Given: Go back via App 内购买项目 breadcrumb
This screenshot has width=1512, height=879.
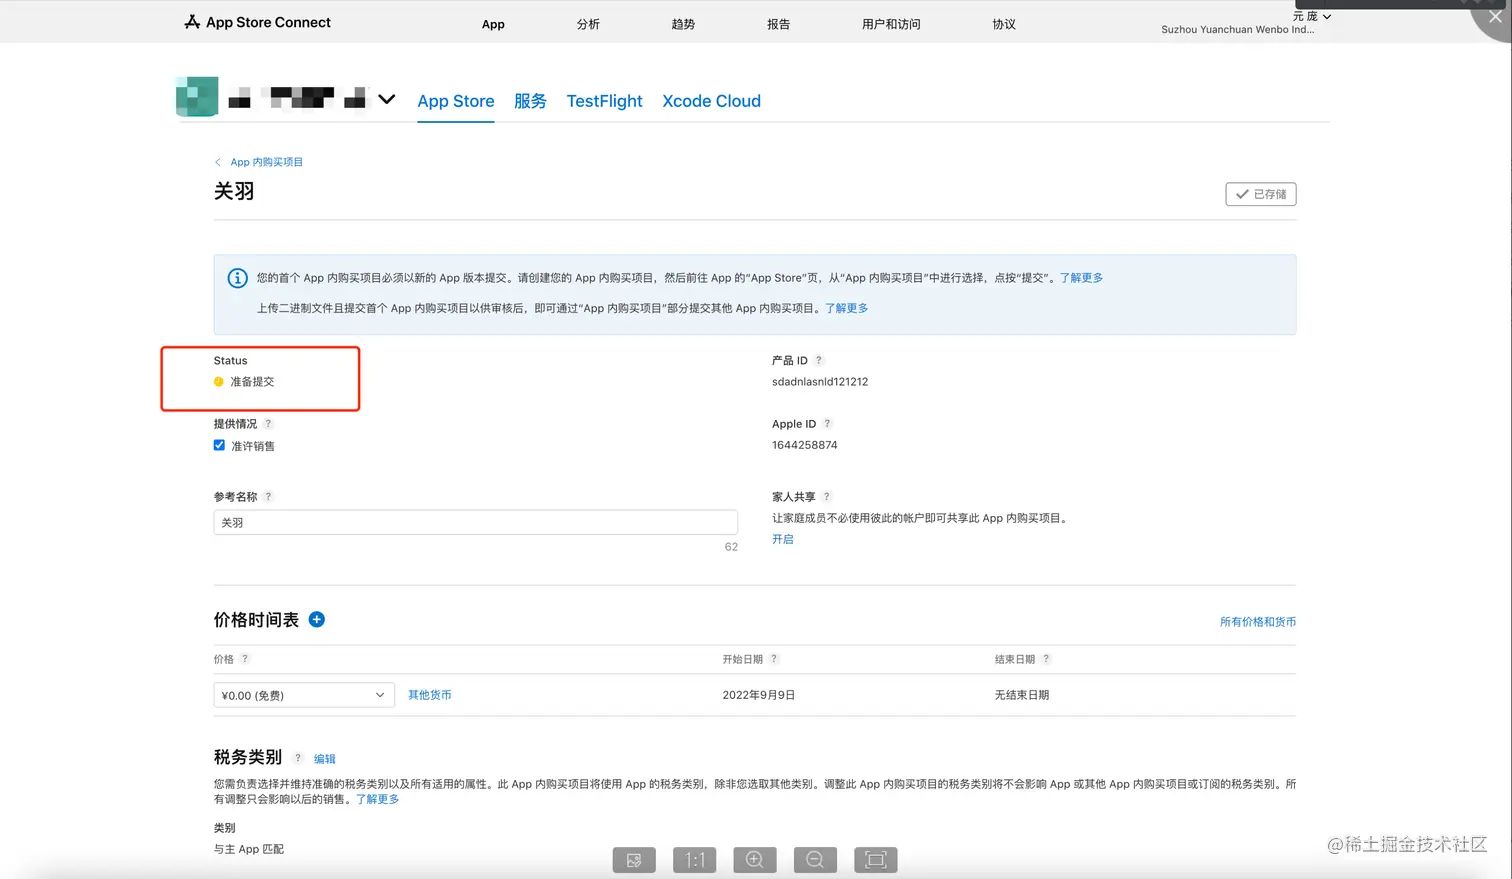Looking at the screenshot, I should 266,162.
